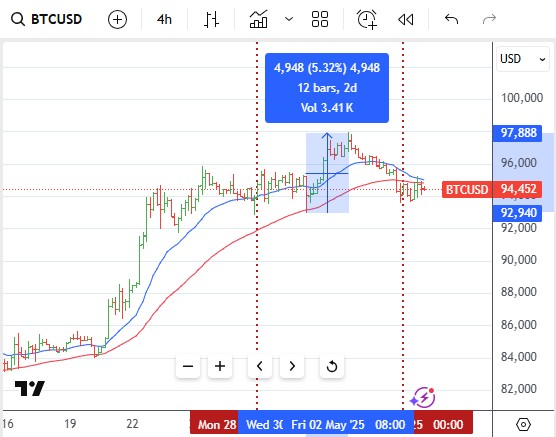
Task: Click the TradingView logo
Action: pyautogui.click(x=30, y=388)
